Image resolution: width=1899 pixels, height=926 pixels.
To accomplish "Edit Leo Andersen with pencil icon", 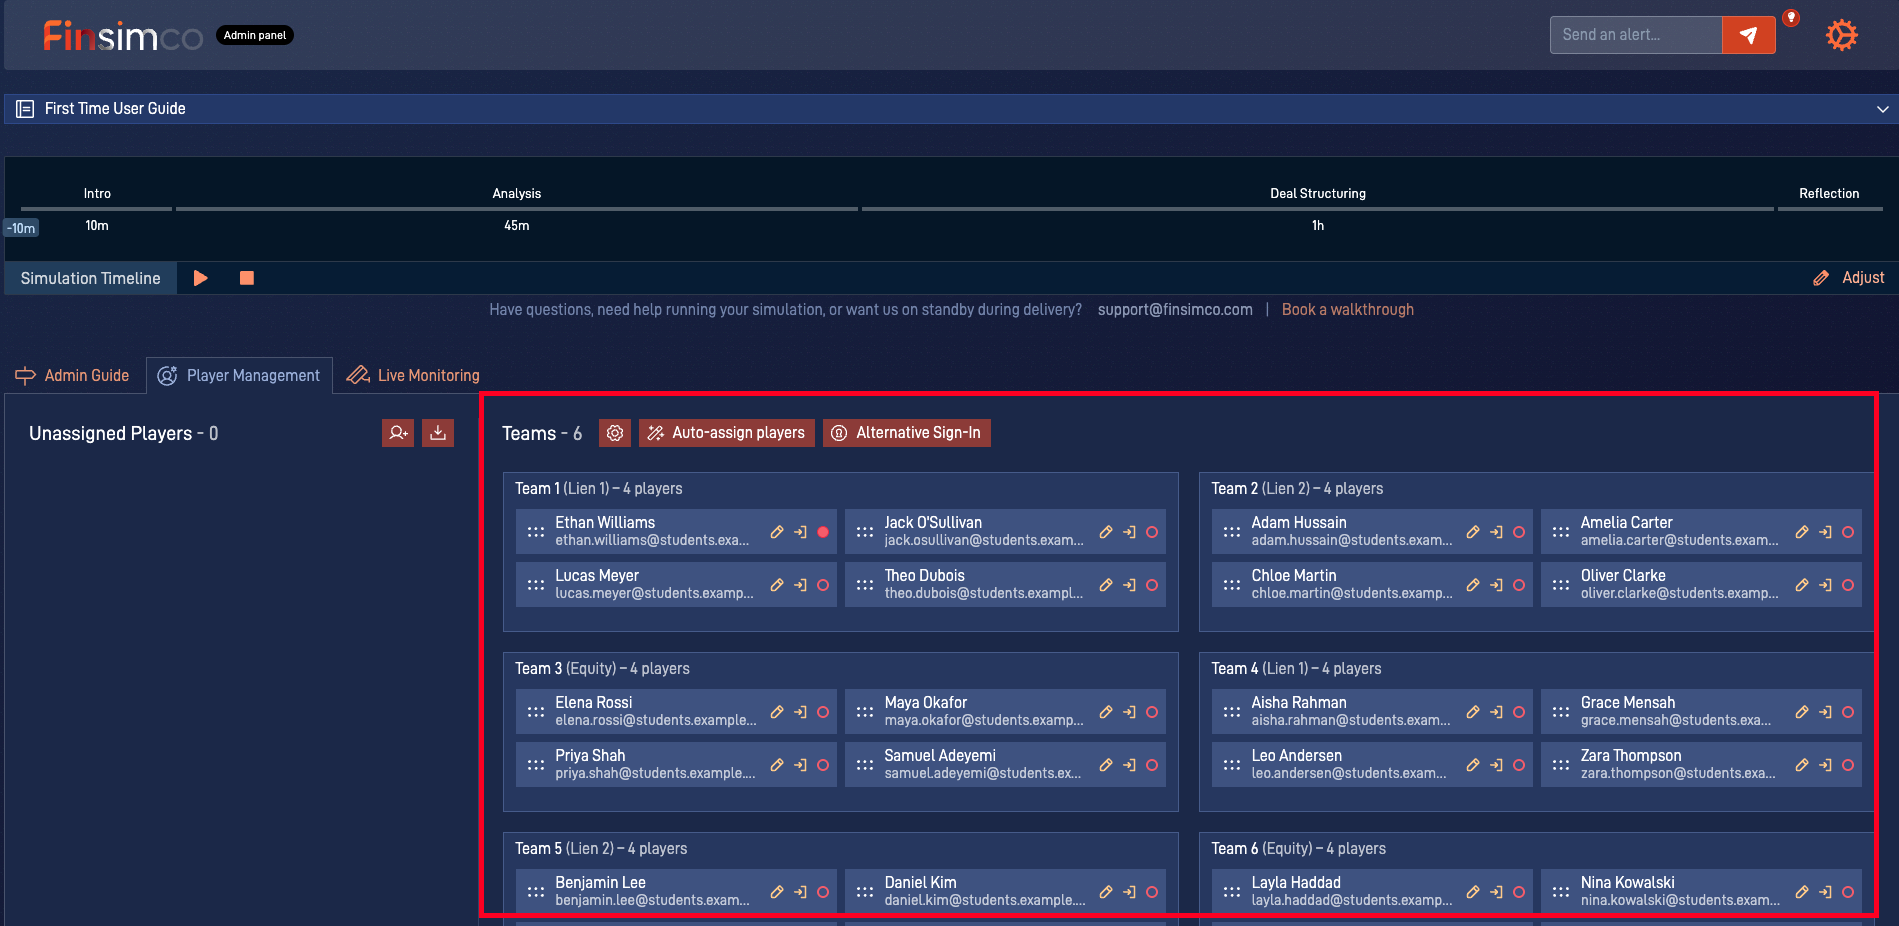I will coord(1473,765).
